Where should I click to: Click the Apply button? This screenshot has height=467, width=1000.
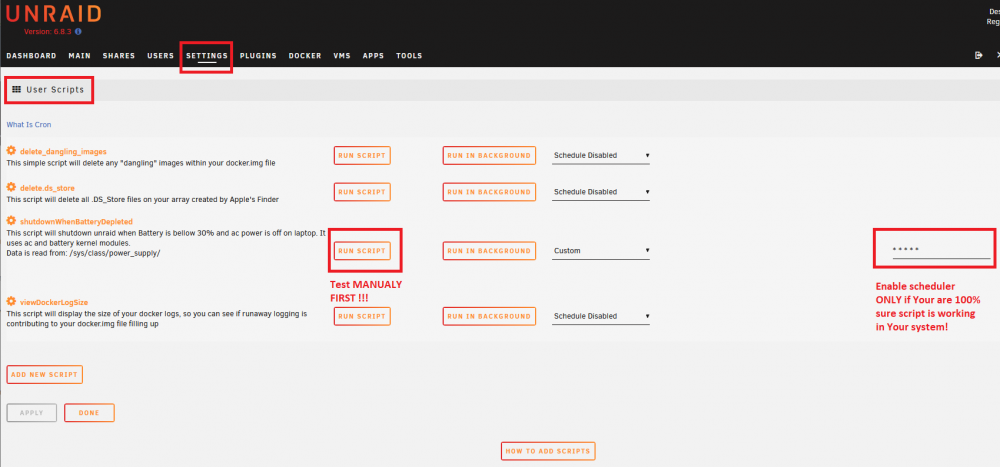pos(32,413)
